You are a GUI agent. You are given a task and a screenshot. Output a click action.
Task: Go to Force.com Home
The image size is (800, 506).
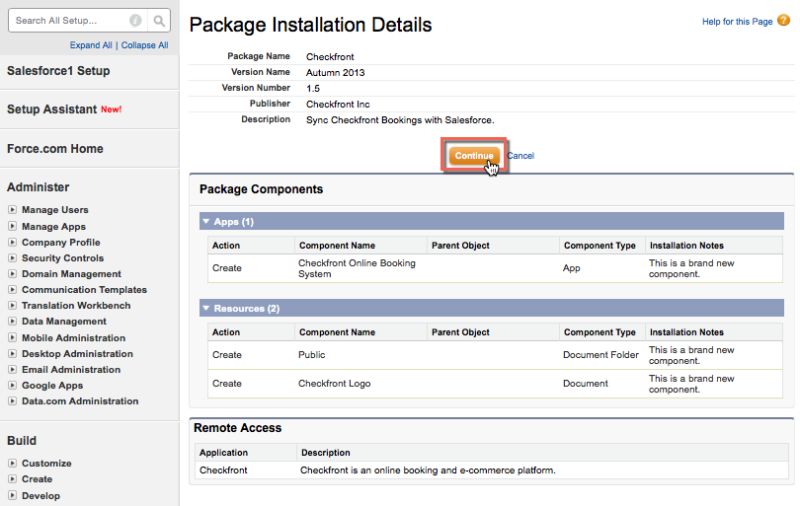click(55, 148)
